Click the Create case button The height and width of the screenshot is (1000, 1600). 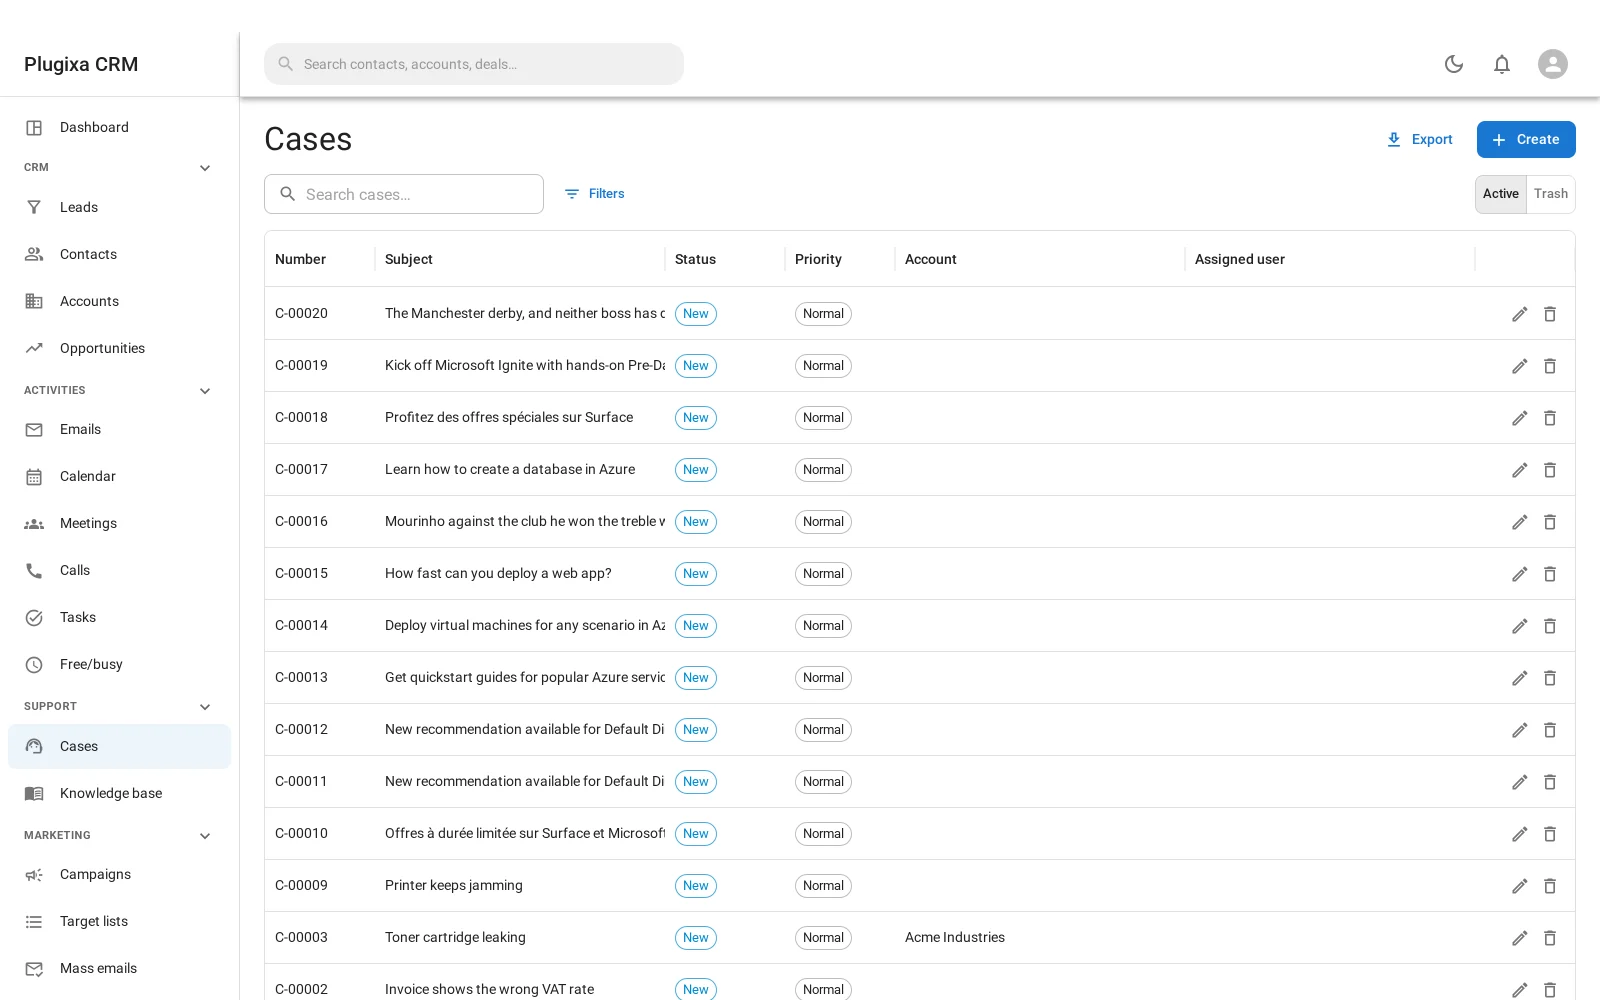pyautogui.click(x=1526, y=140)
